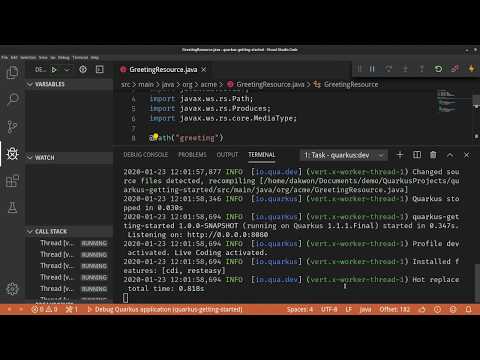The image size is (480, 360).
Task: Open the Extensions view in activity bar
Action: click(x=12, y=181)
